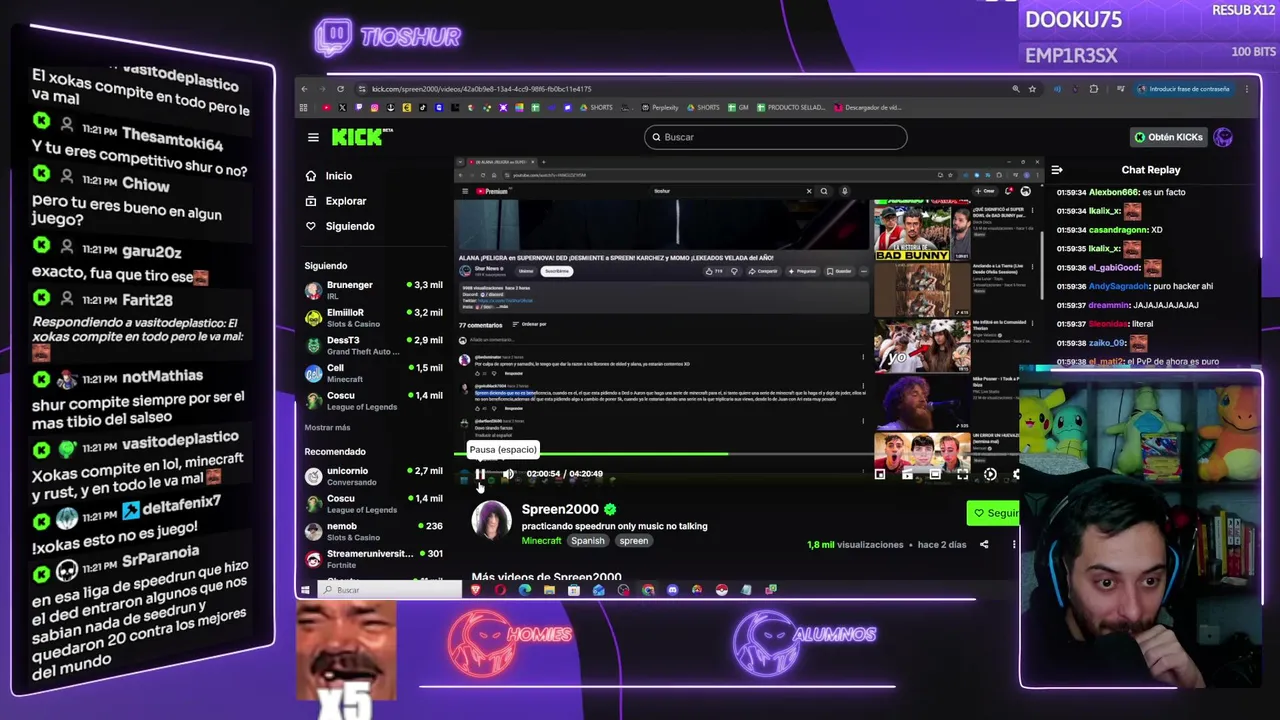Toggle theater mode in Kick player

click(935, 474)
